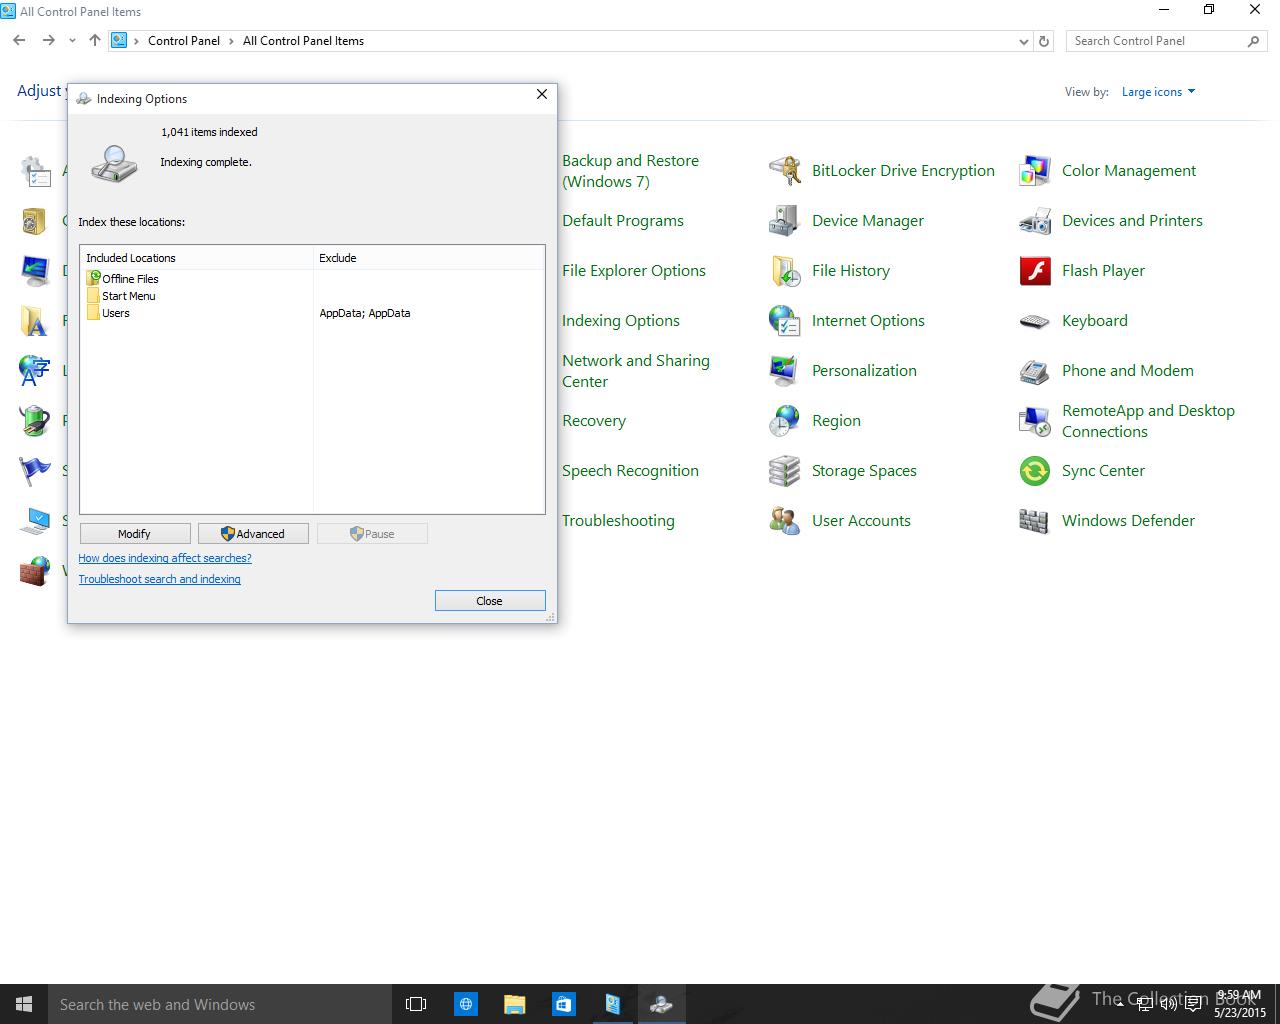Expand the address bar history dropdown
Screen dimensions: 1280x1024
[x=1023, y=42]
